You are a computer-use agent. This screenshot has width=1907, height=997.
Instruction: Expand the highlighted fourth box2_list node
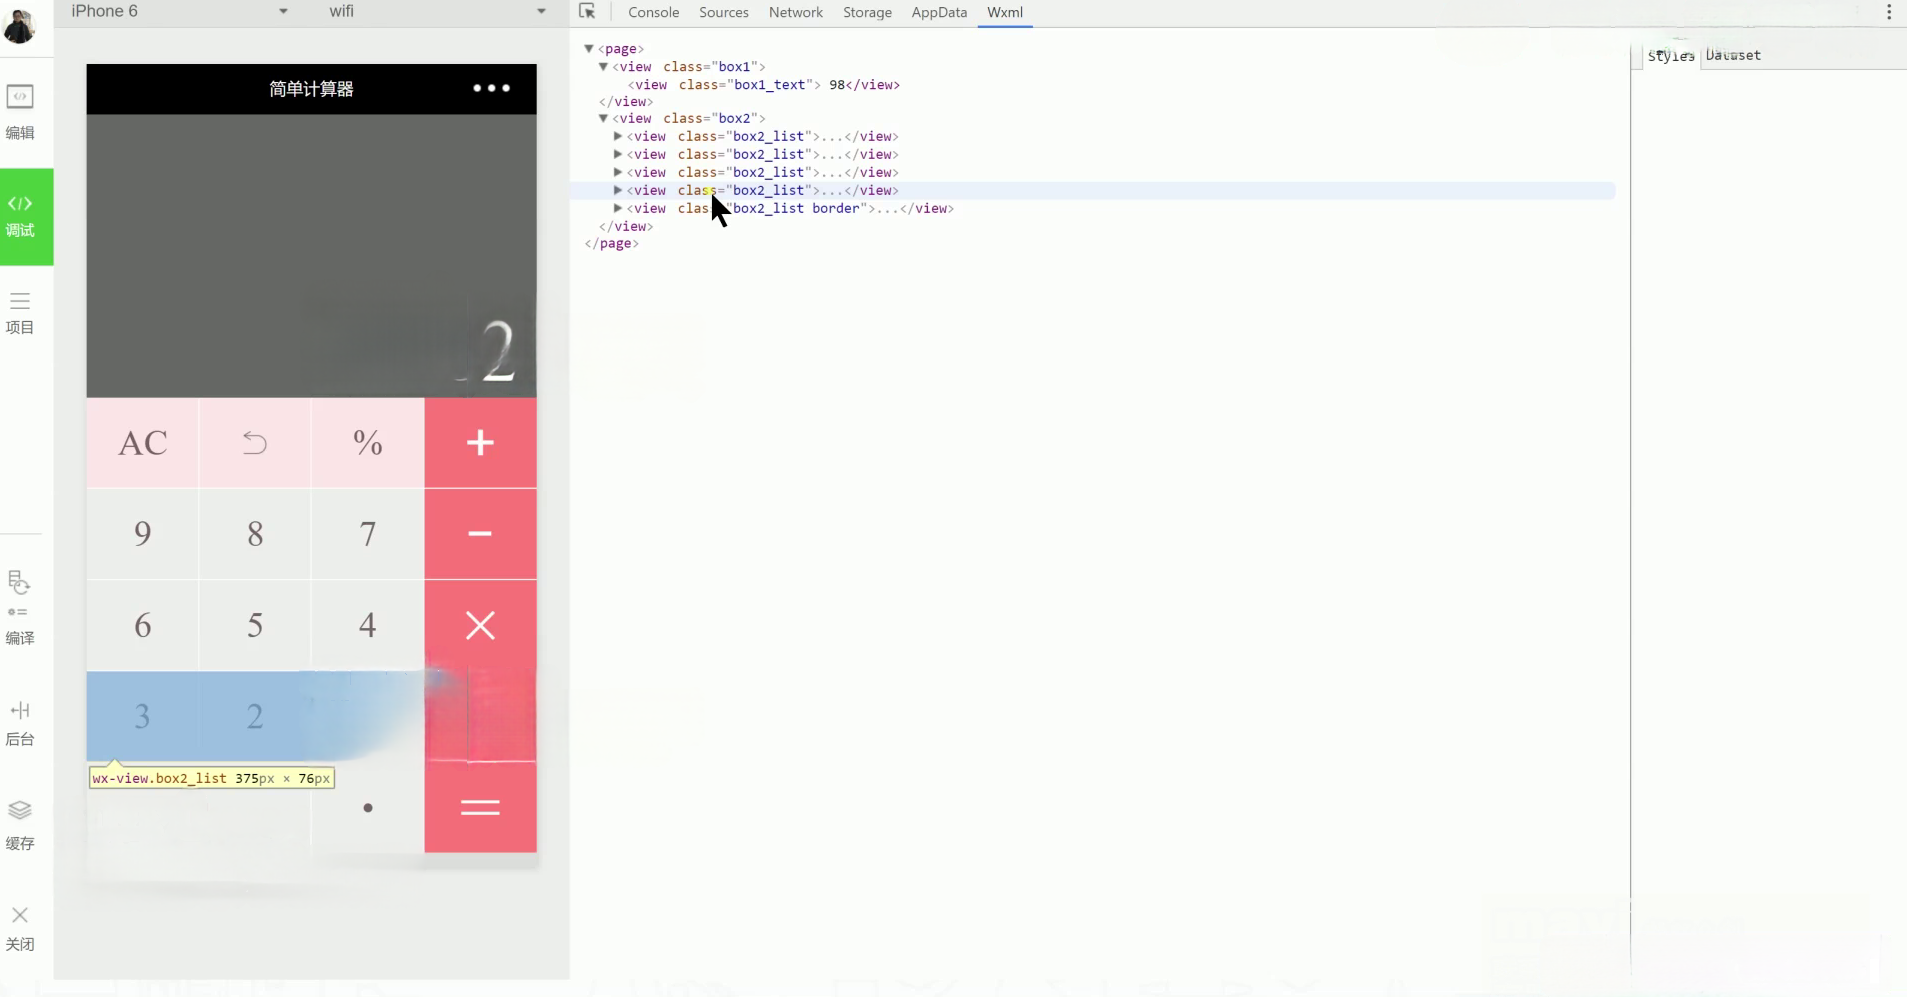pos(618,190)
